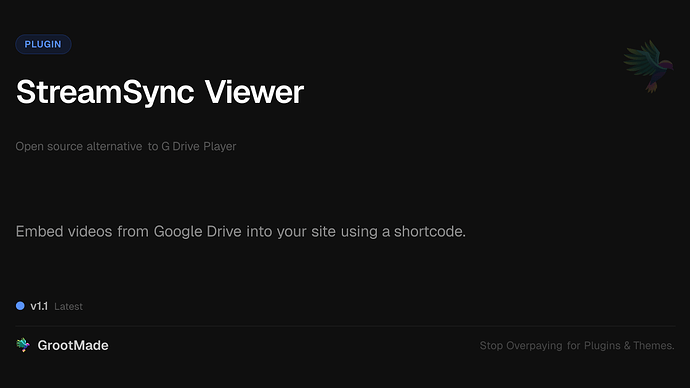The image size is (690, 388).
Task: Select the StreamSync Viewer title
Action: [160, 92]
